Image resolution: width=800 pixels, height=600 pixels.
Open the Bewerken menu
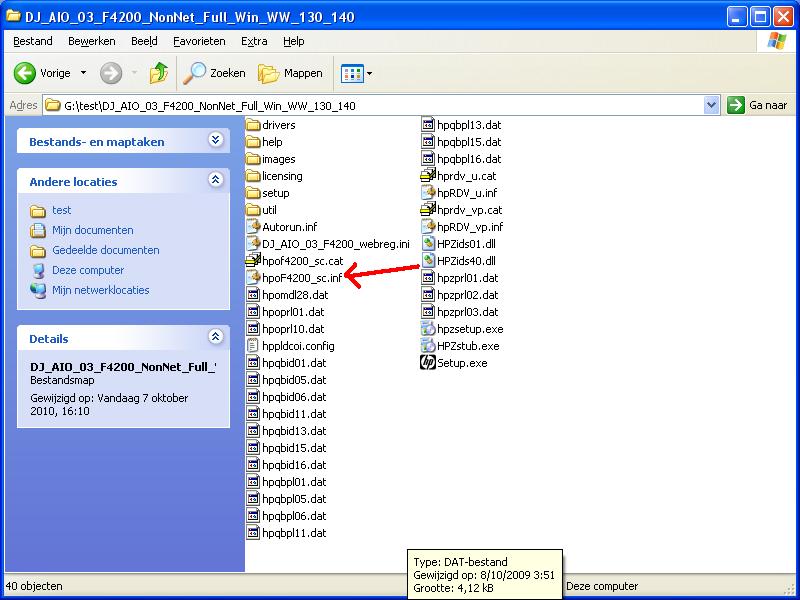92,41
